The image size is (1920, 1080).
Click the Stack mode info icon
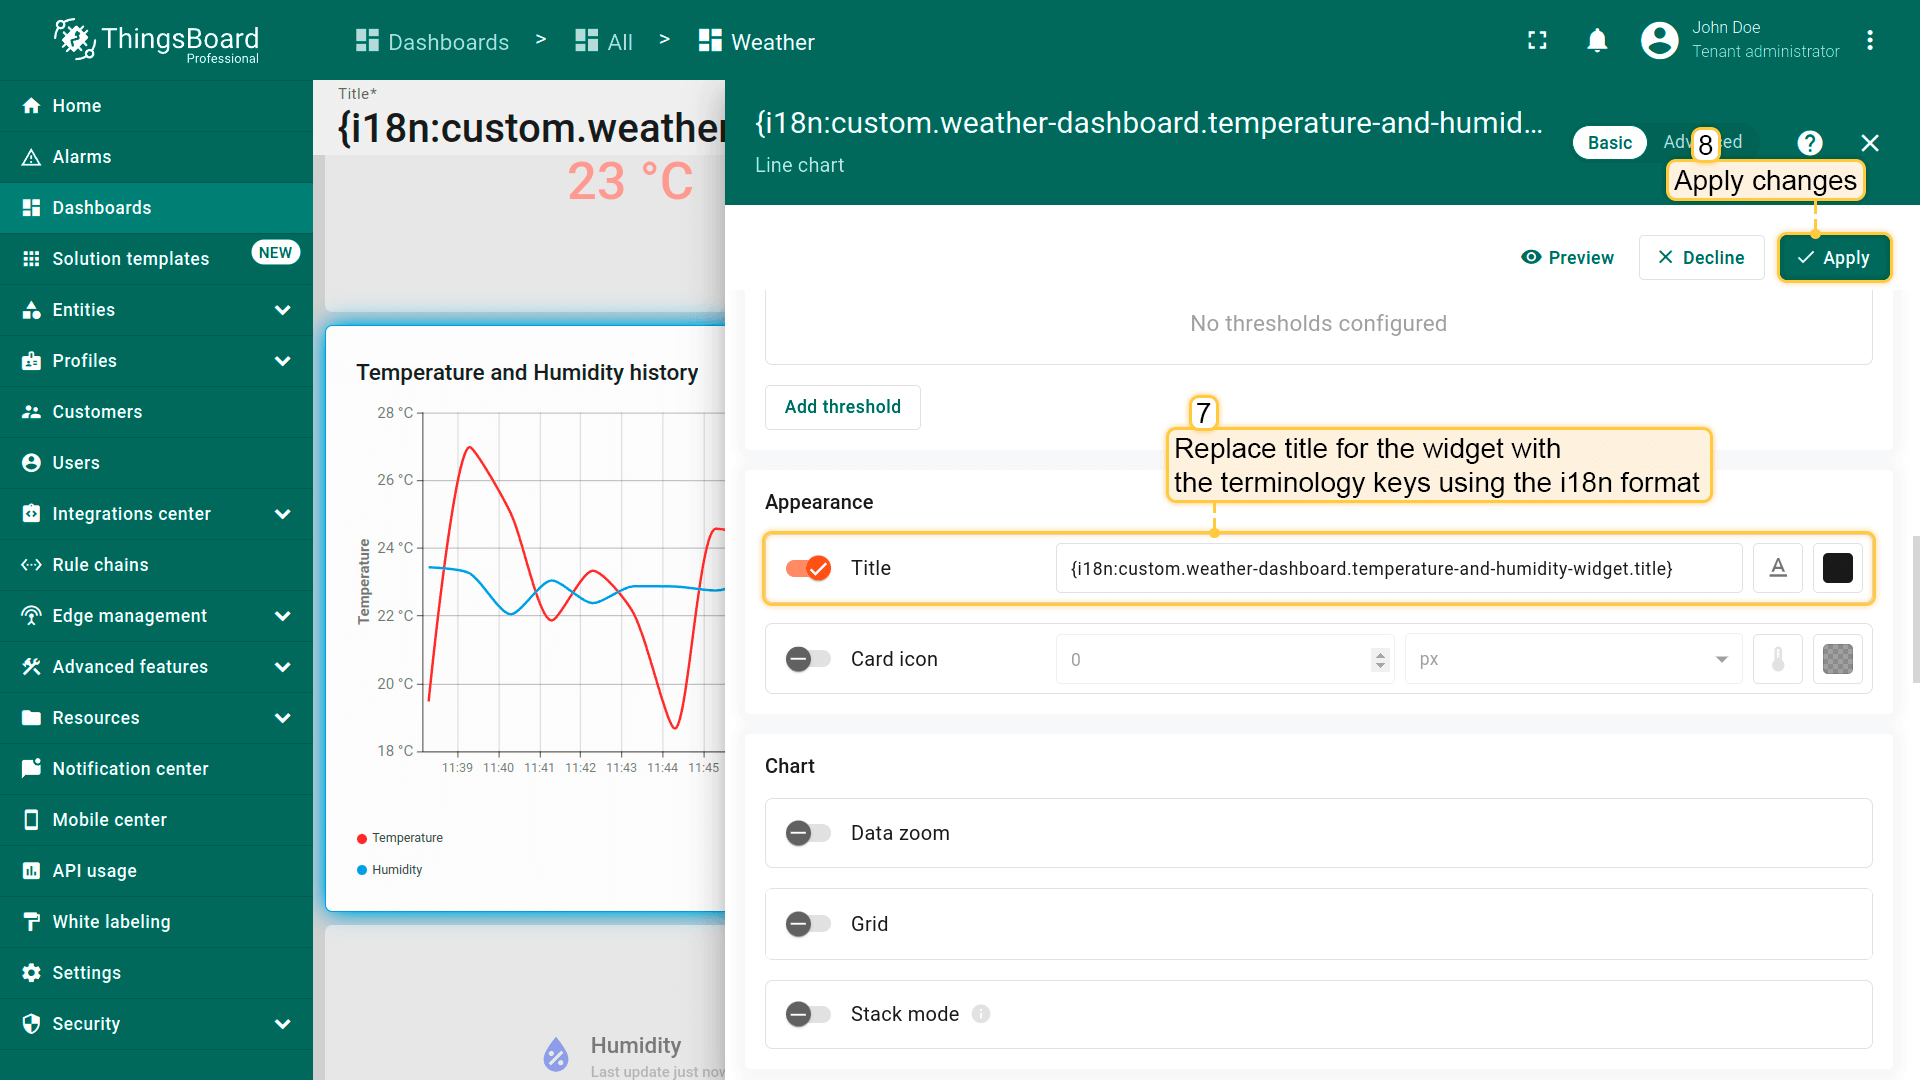[x=981, y=1014]
